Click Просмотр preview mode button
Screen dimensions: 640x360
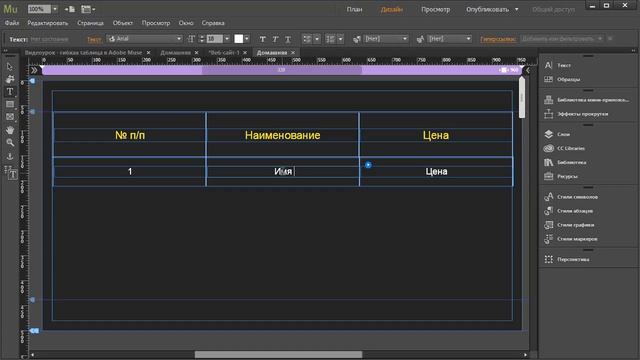(x=436, y=9)
